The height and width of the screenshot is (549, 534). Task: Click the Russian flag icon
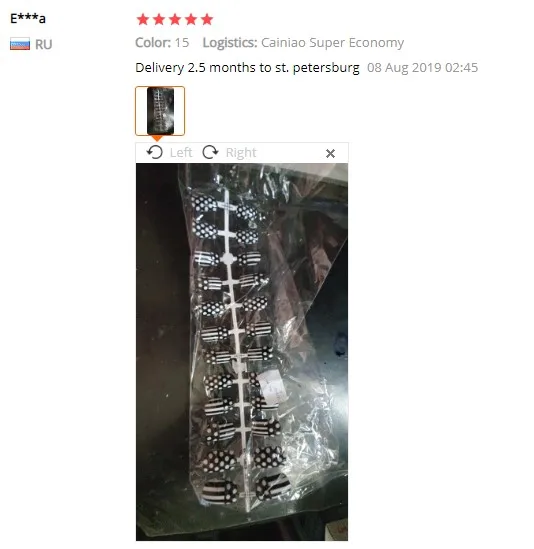(20, 44)
